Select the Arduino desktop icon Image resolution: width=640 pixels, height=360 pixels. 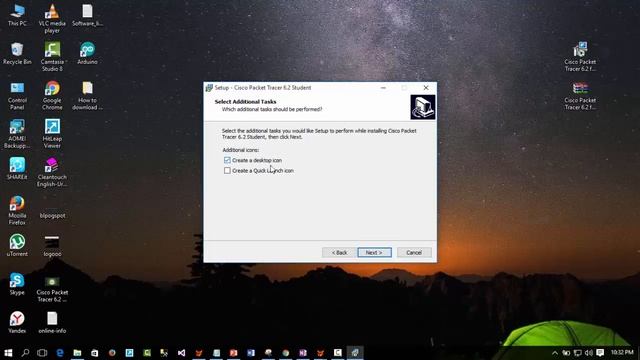pos(87,53)
